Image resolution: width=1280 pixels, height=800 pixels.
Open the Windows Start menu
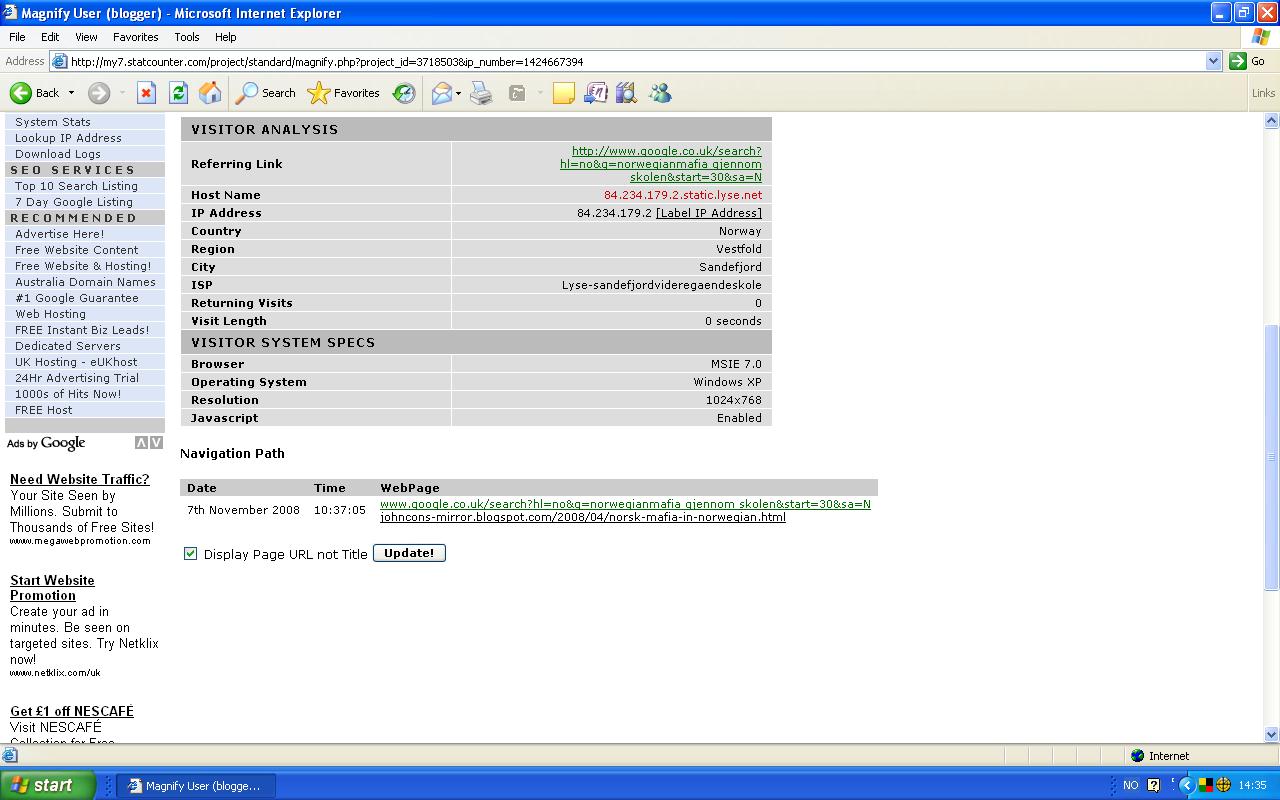click(48, 785)
